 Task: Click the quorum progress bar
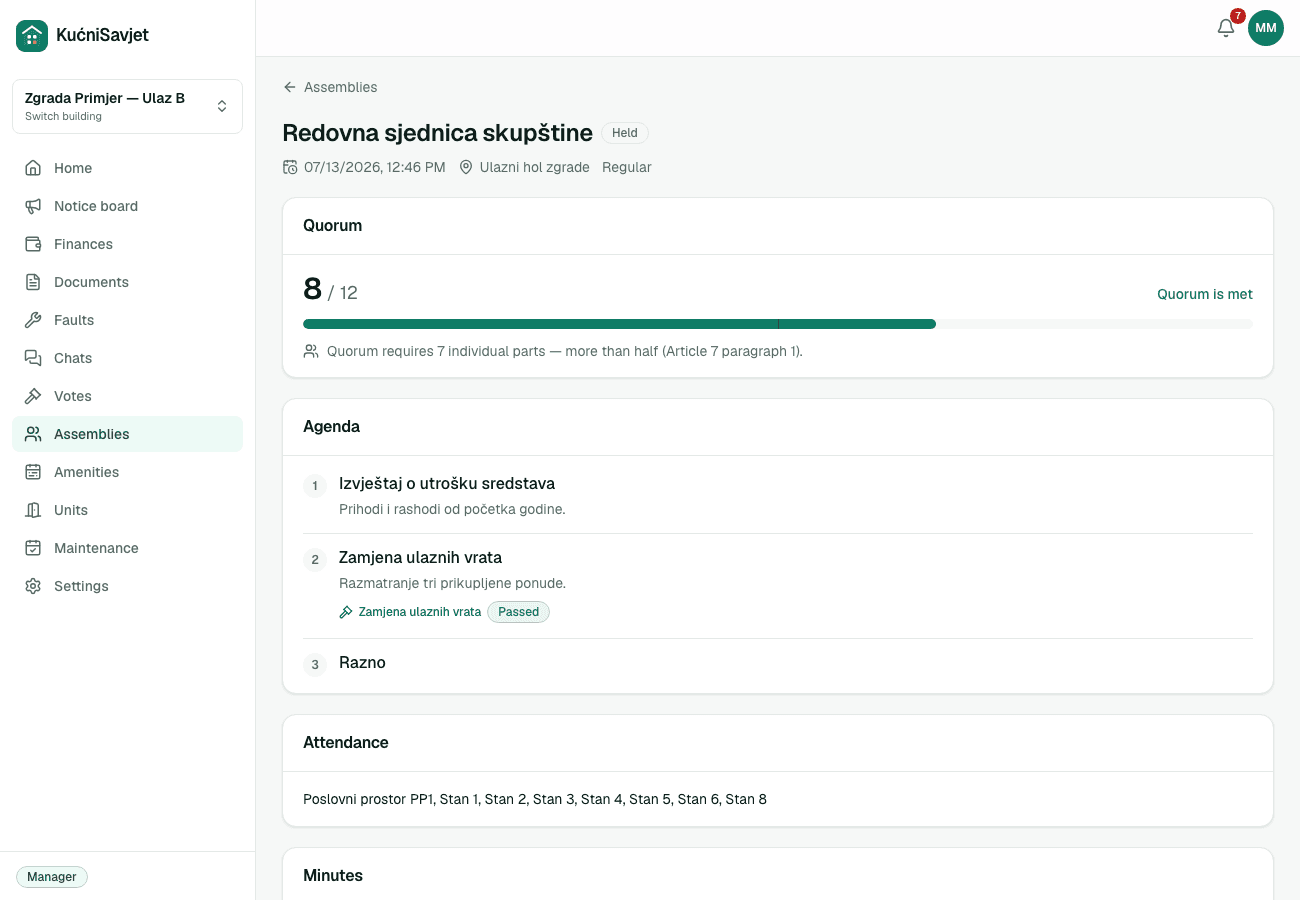tap(778, 324)
